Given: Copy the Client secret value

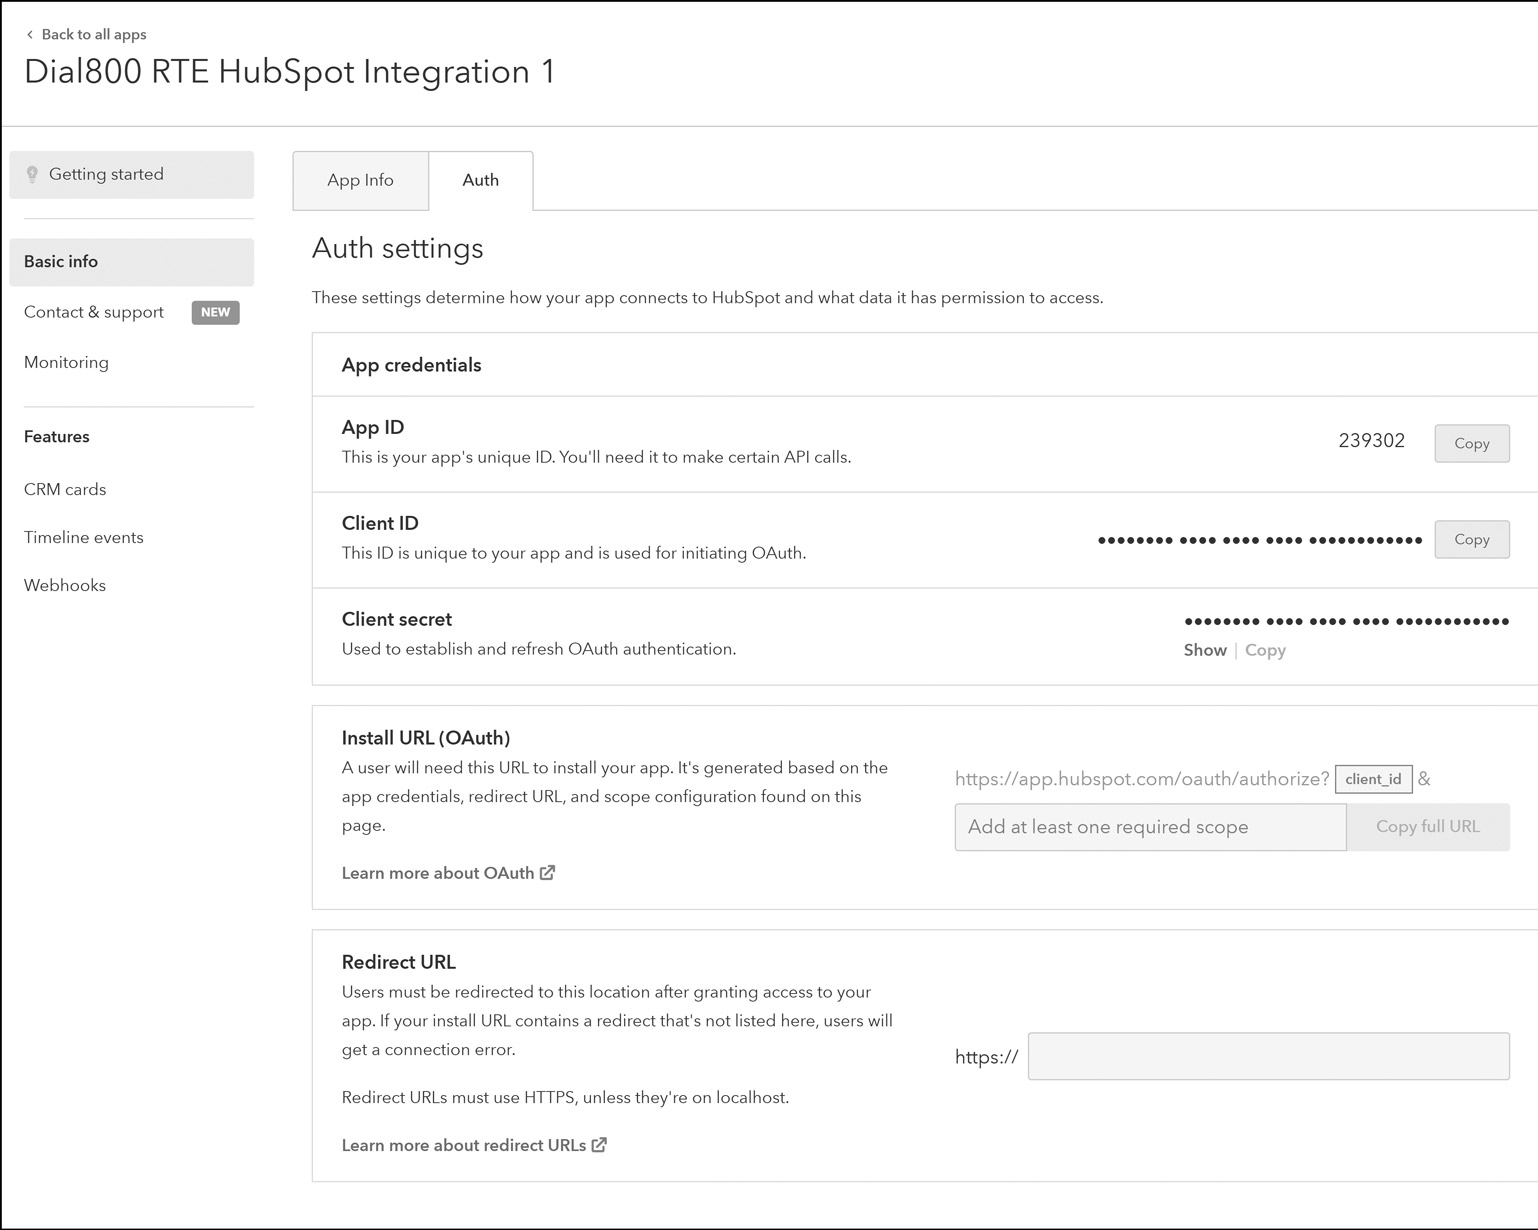Looking at the screenshot, I should [1265, 650].
